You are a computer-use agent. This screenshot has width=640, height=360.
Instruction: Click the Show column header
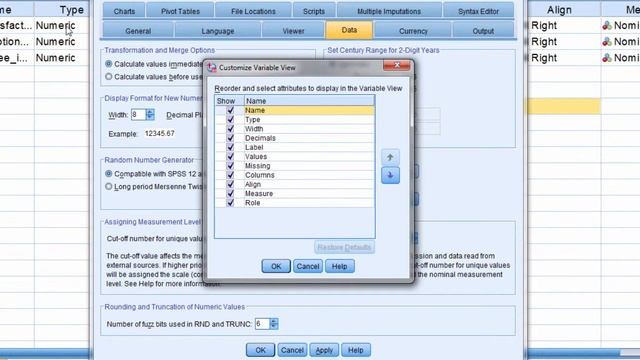229,101
